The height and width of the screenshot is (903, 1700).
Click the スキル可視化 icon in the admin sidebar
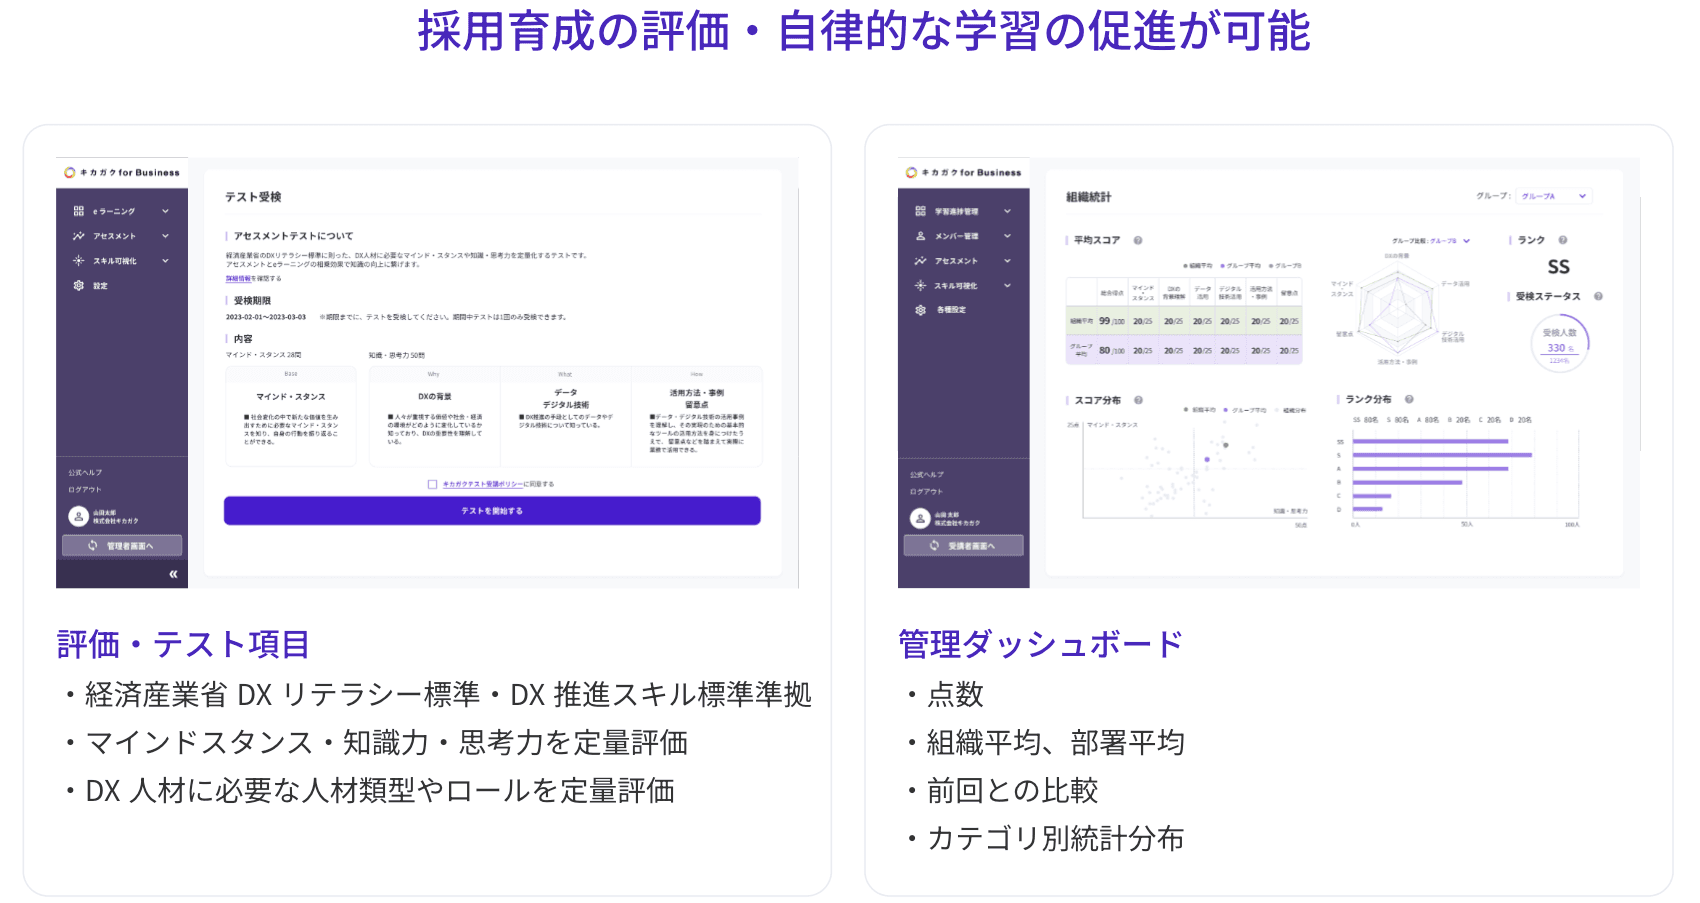tap(920, 285)
